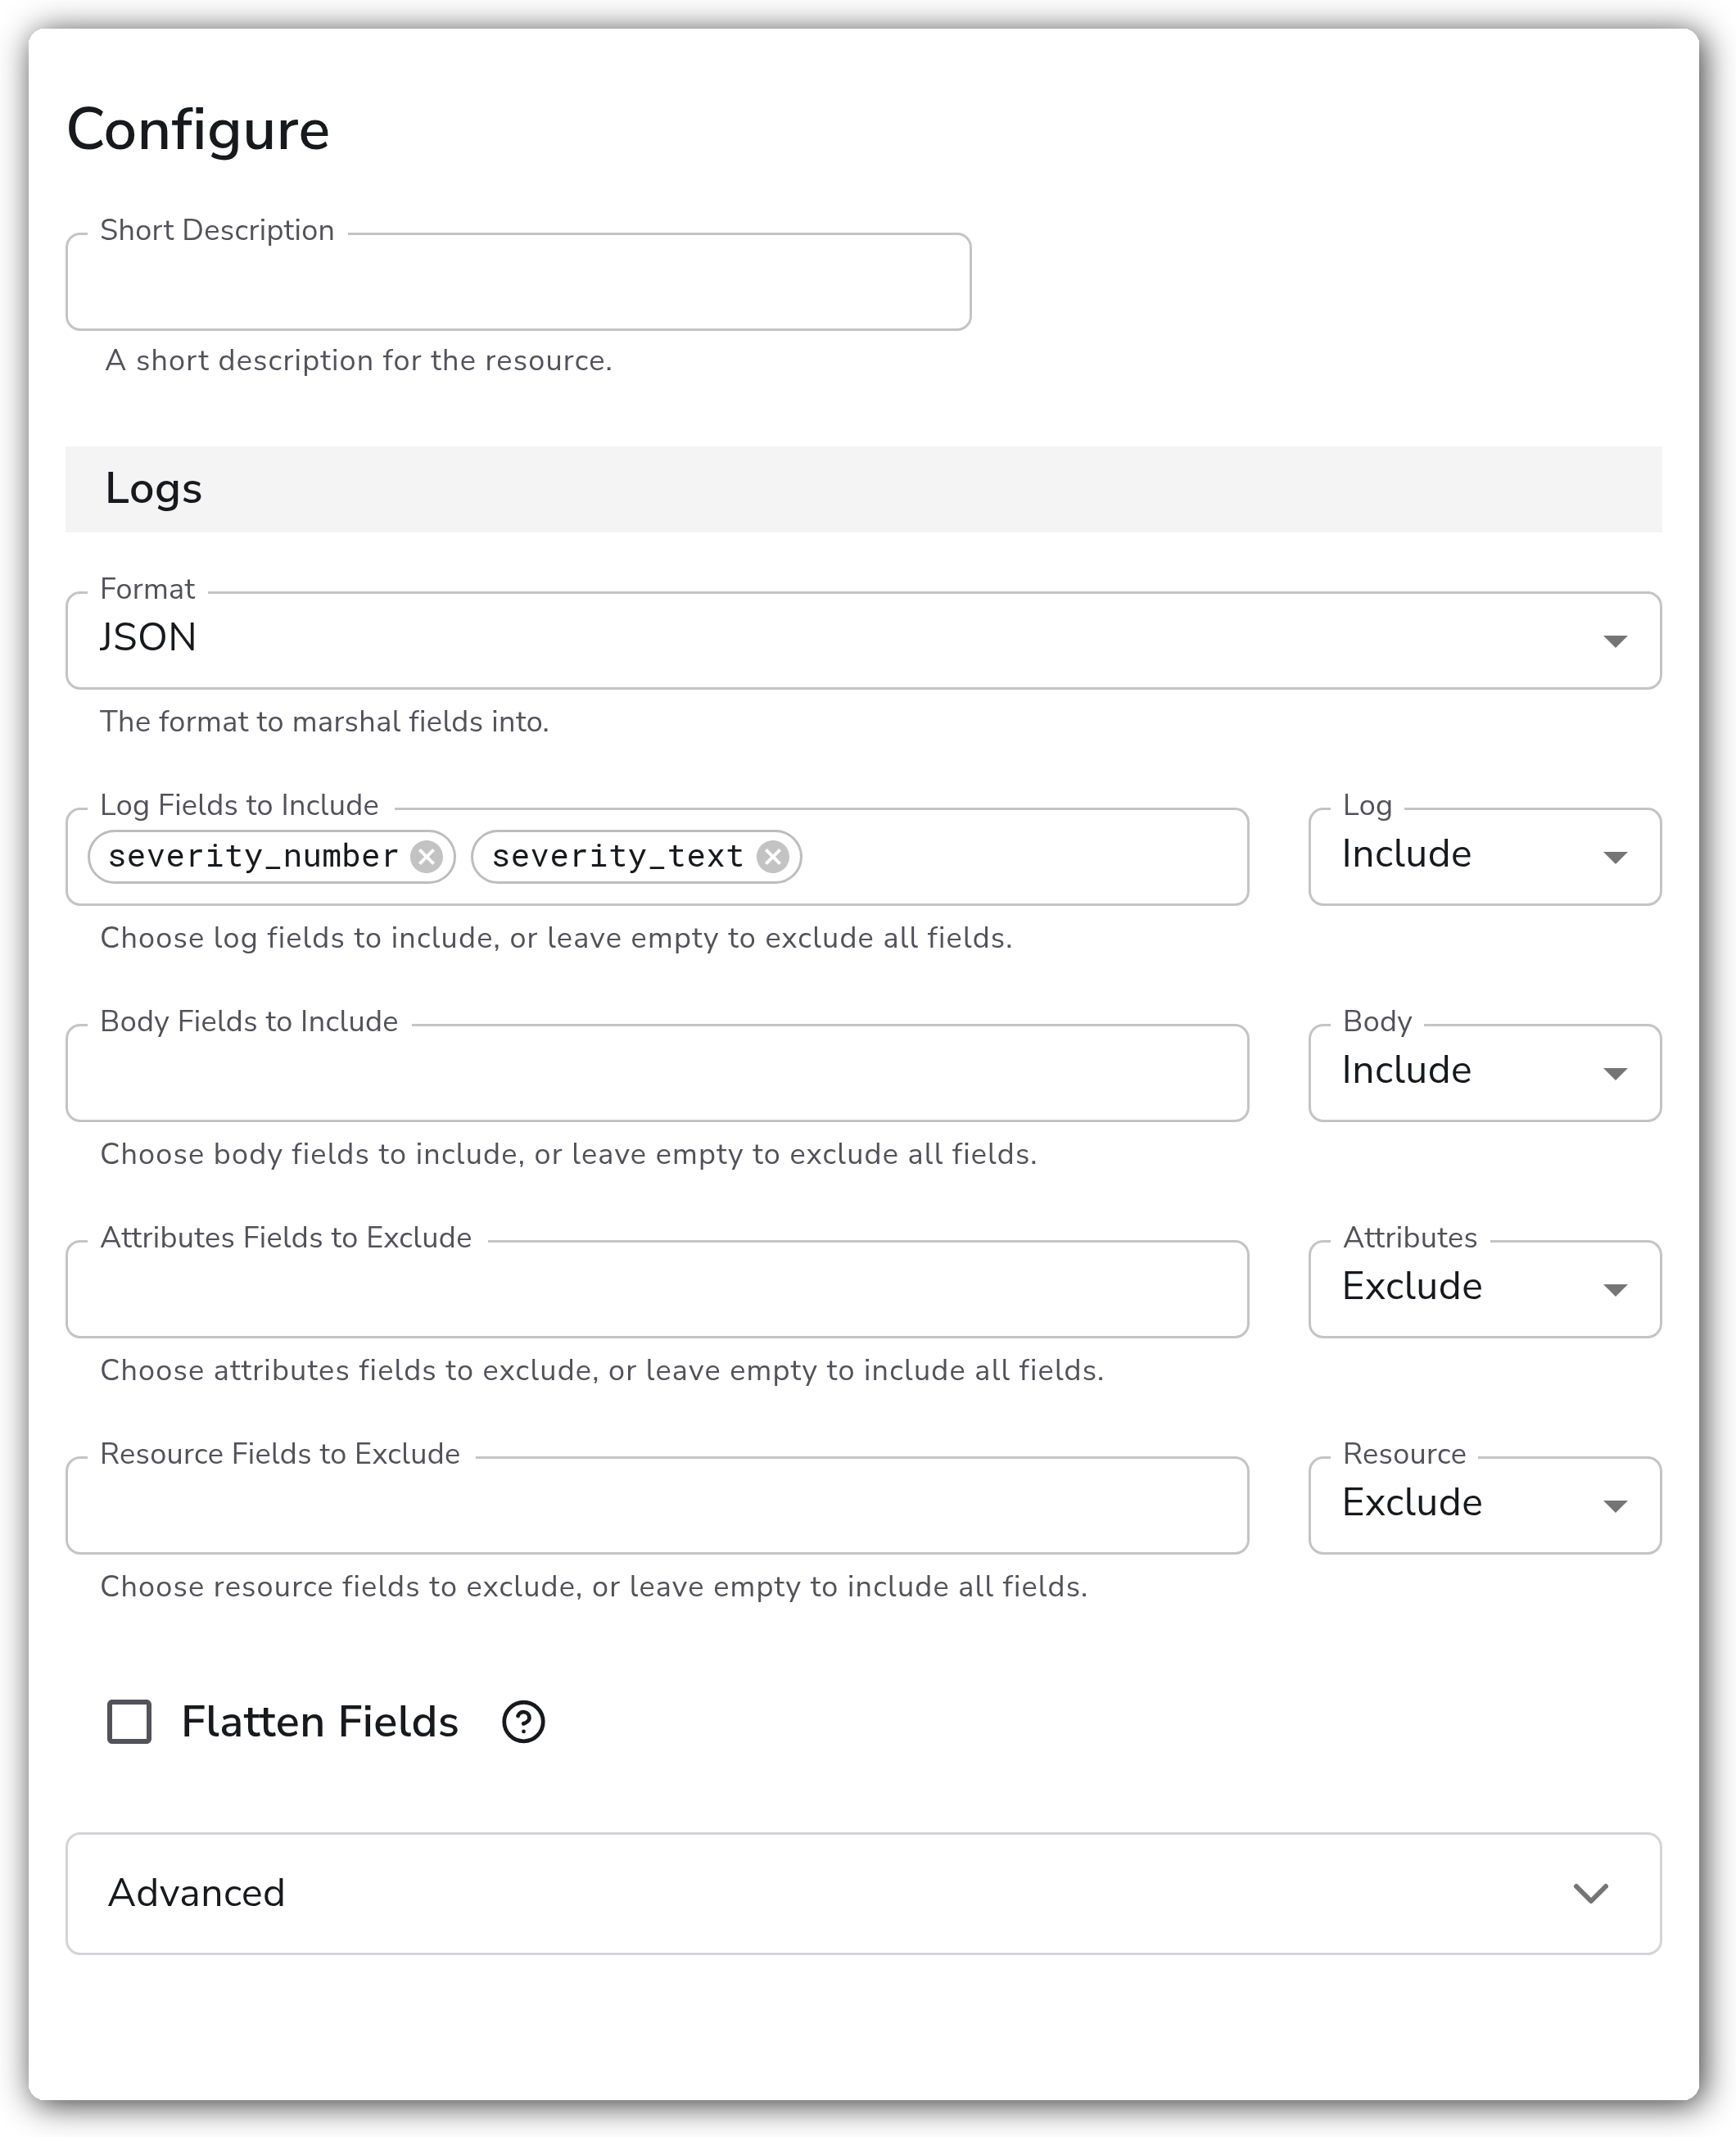Expand the Advanced section

pyautogui.click(x=863, y=1893)
